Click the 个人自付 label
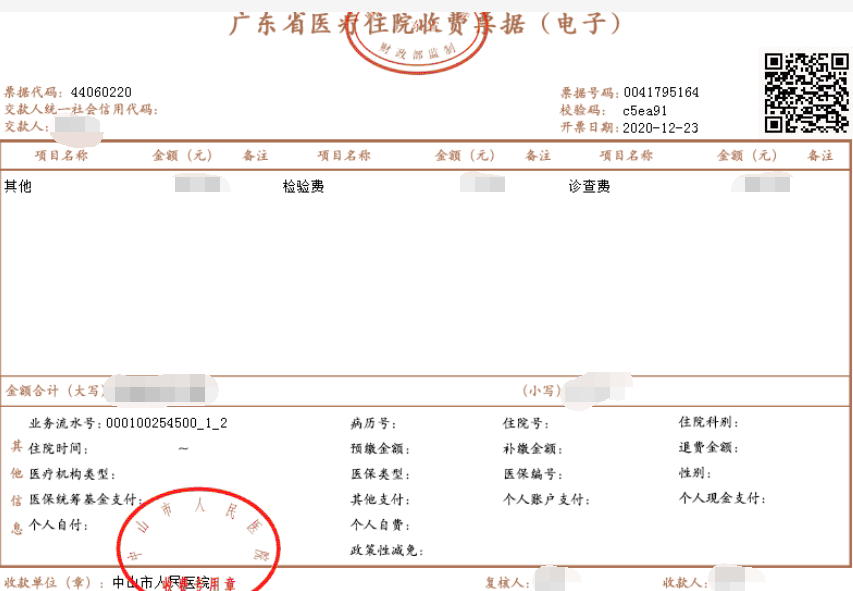The height and width of the screenshot is (591, 853). pyautogui.click(x=58, y=525)
